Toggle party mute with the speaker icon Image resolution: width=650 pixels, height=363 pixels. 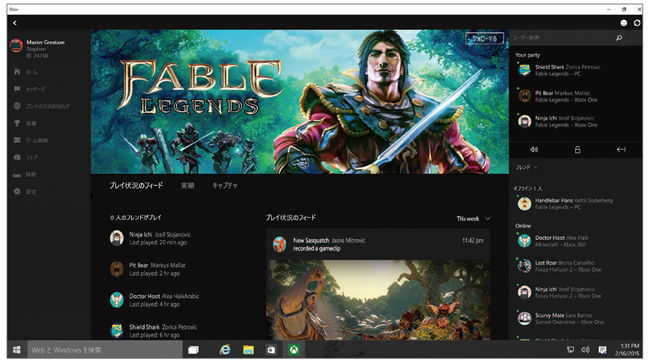click(x=534, y=150)
